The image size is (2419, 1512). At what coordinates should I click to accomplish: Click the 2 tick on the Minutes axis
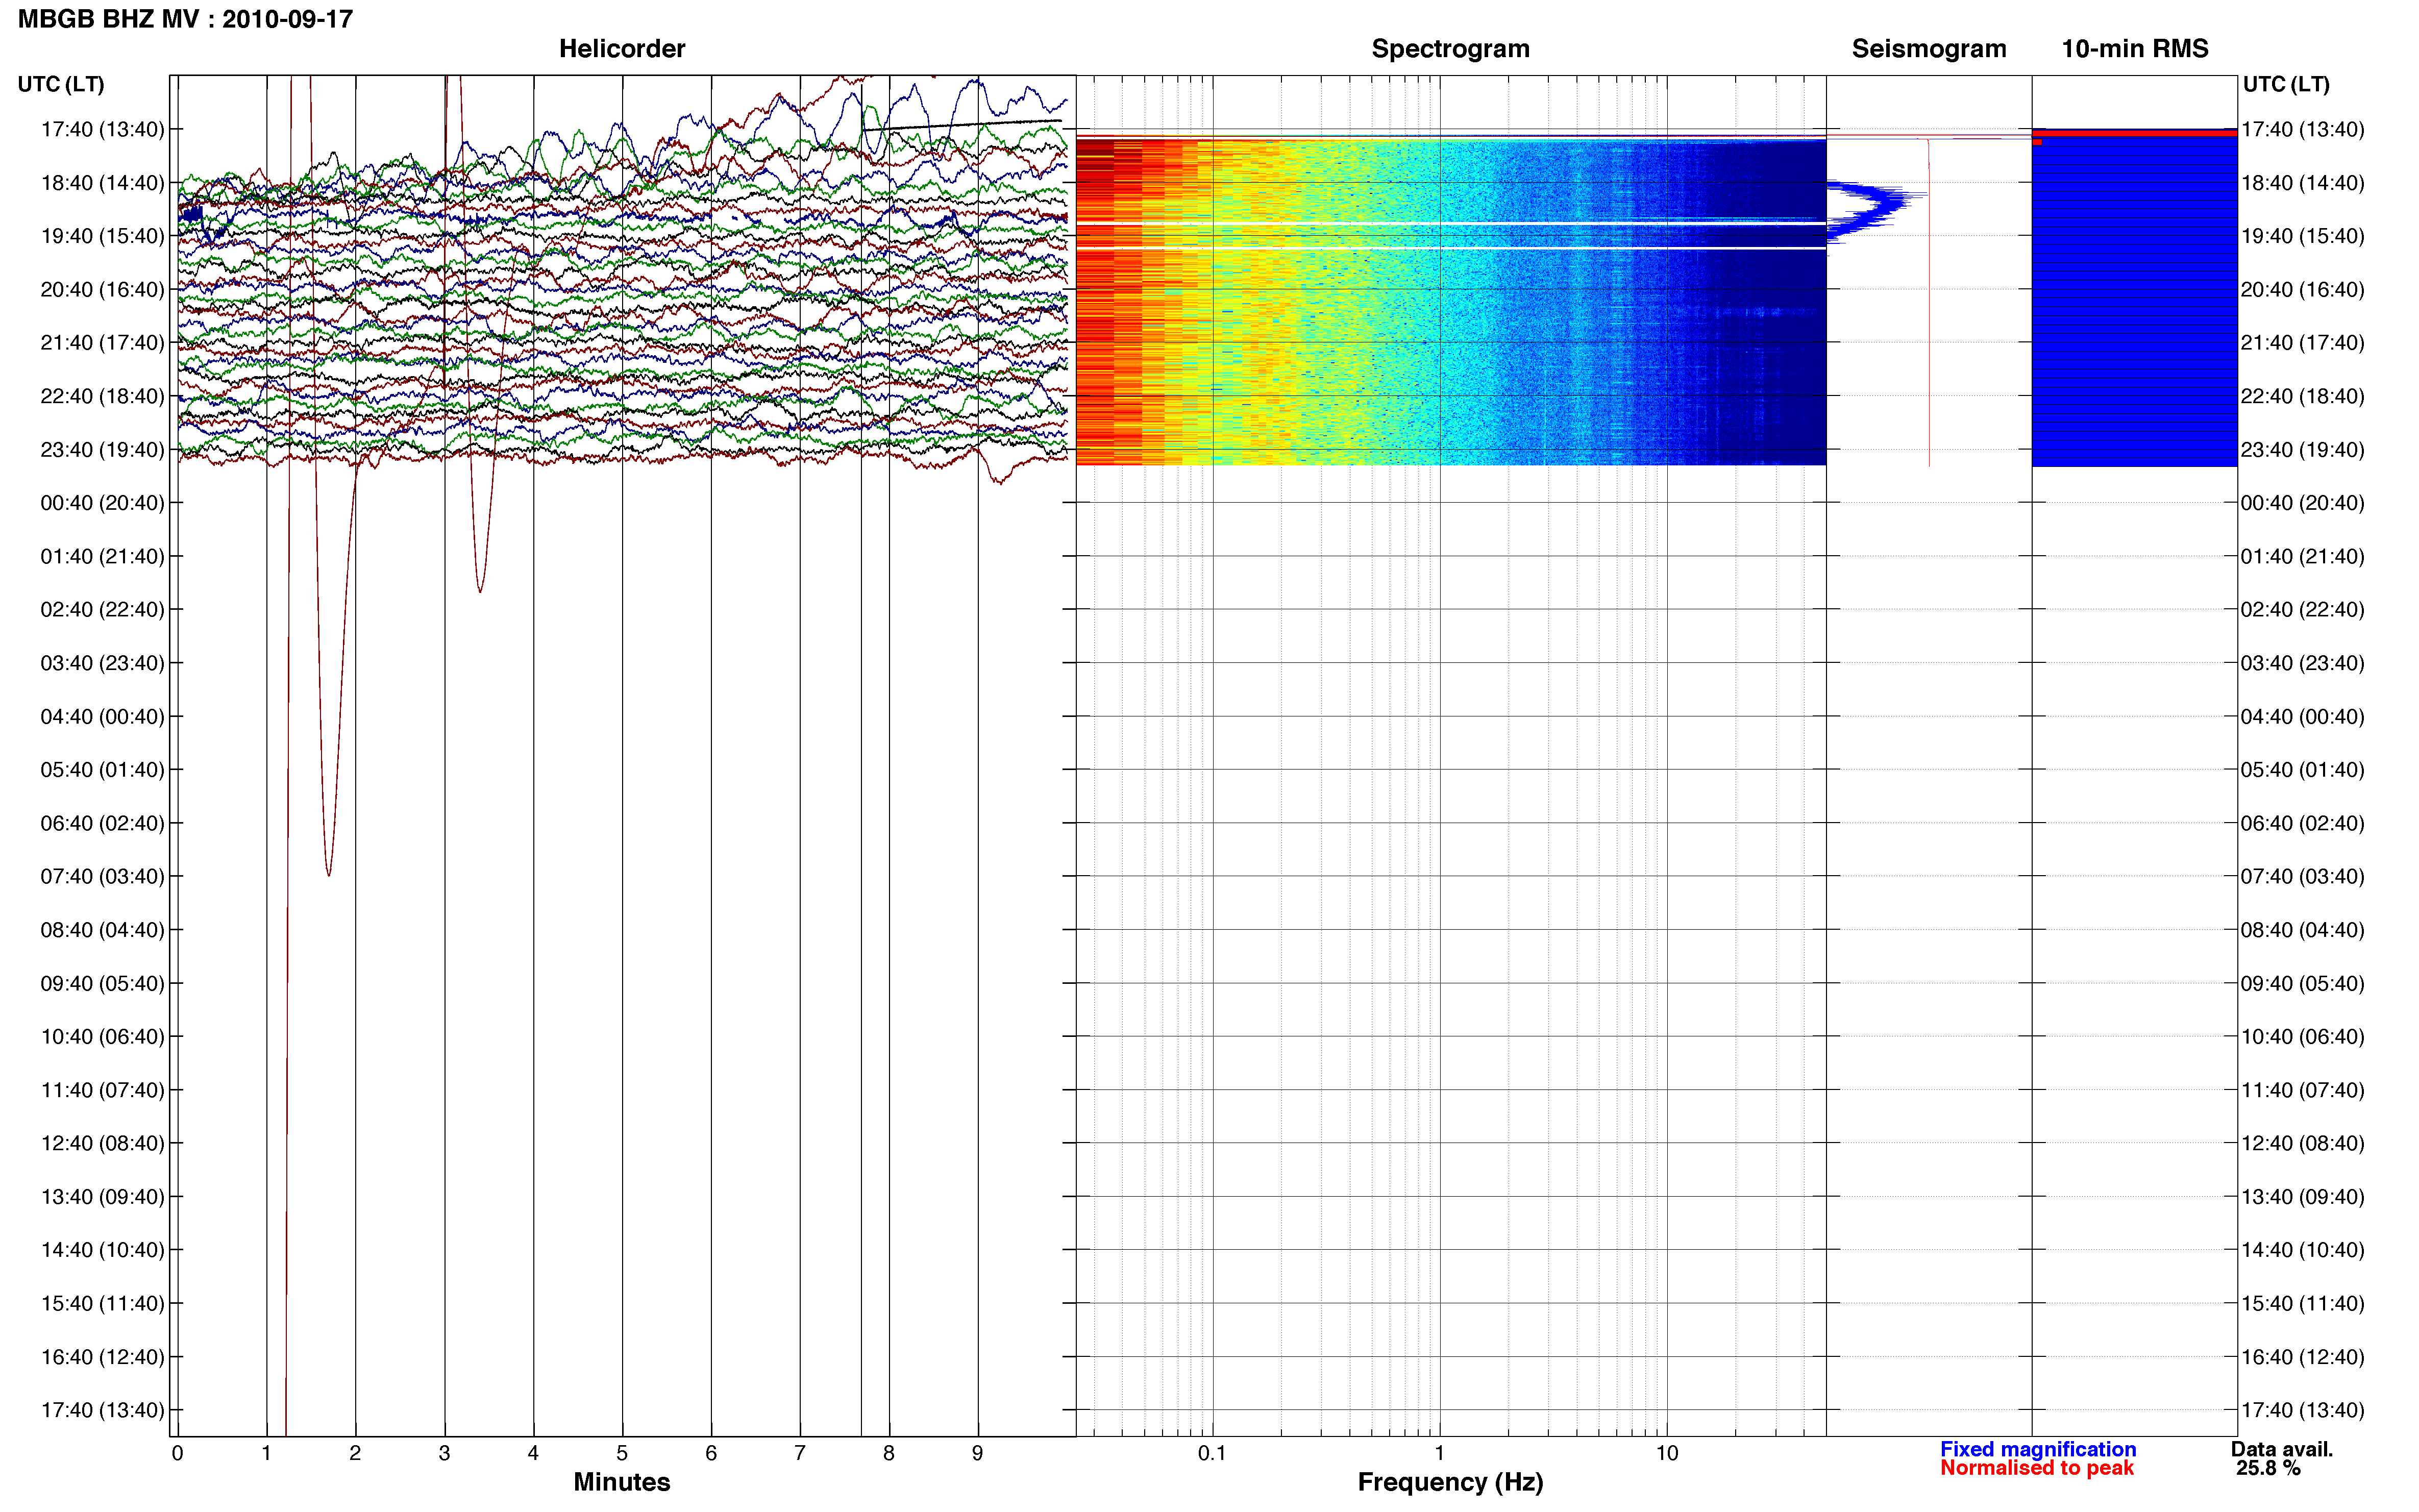355,1453
